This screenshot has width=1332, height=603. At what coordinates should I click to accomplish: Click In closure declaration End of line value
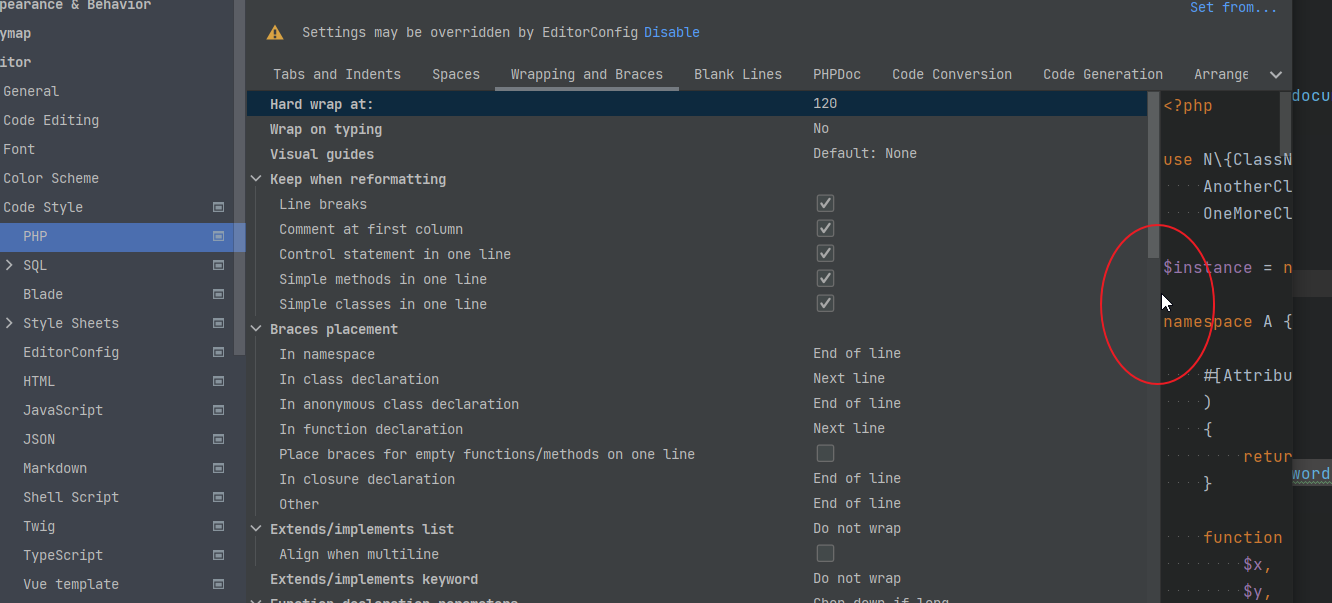click(x=857, y=478)
